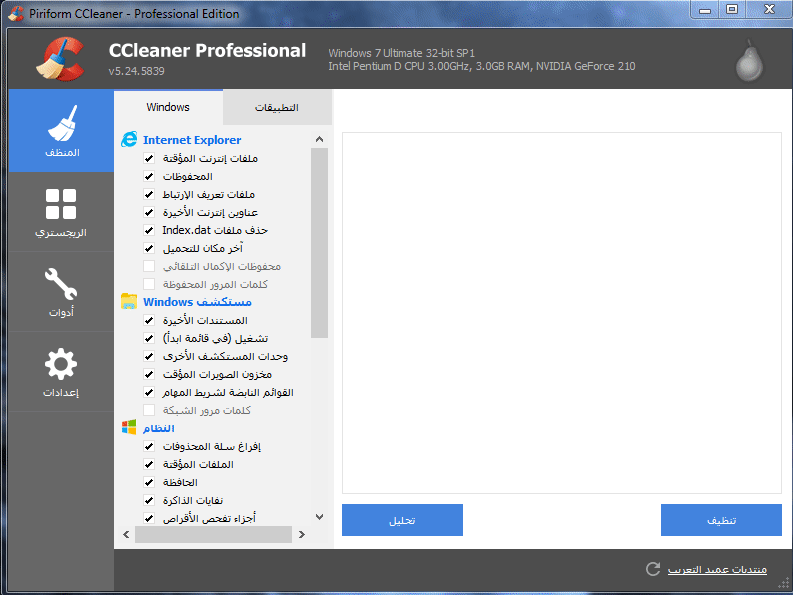Click the Piriform pear logo icon

[748, 60]
